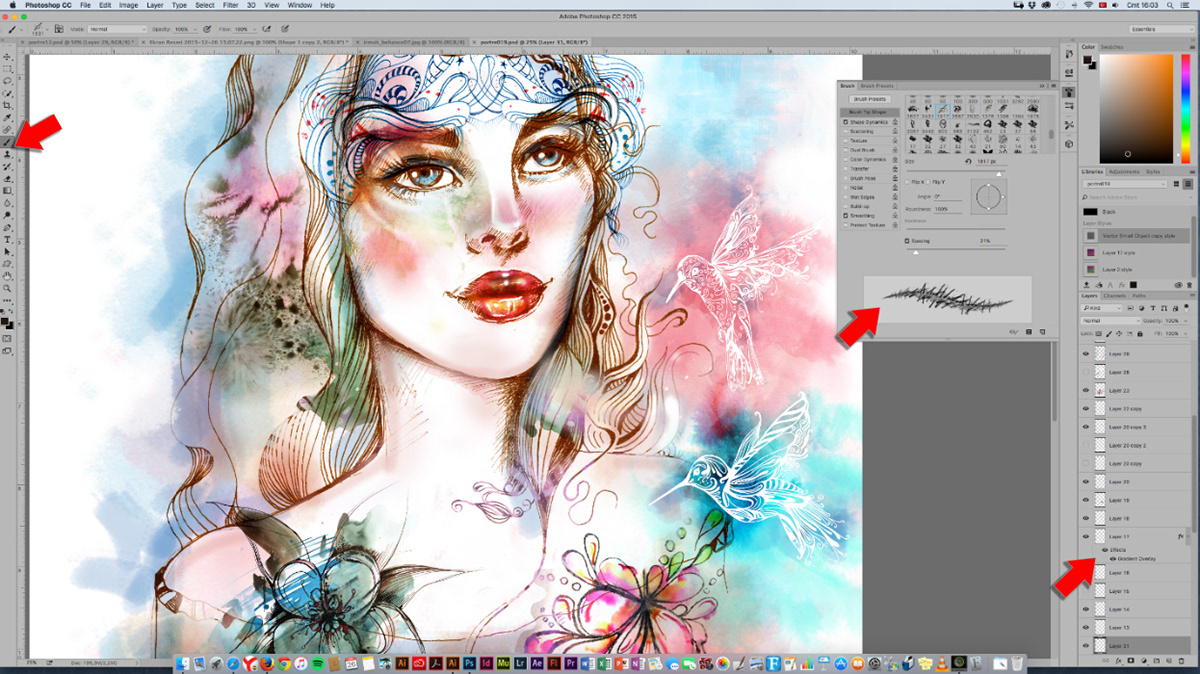Image resolution: width=1200 pixels, height=674 pixels.
Task: Select the Brush tool in toolbox
Action: [8, 142]
